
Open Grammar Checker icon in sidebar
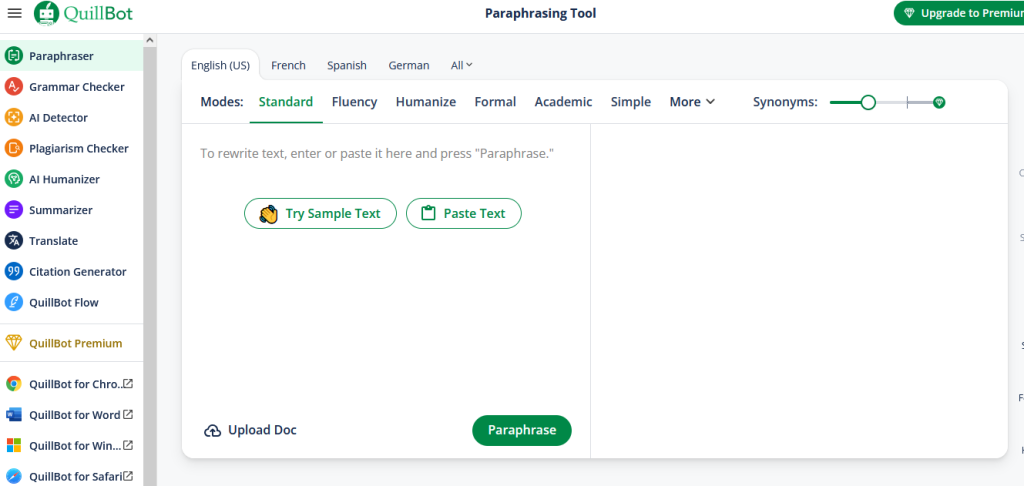coord(14,87)
